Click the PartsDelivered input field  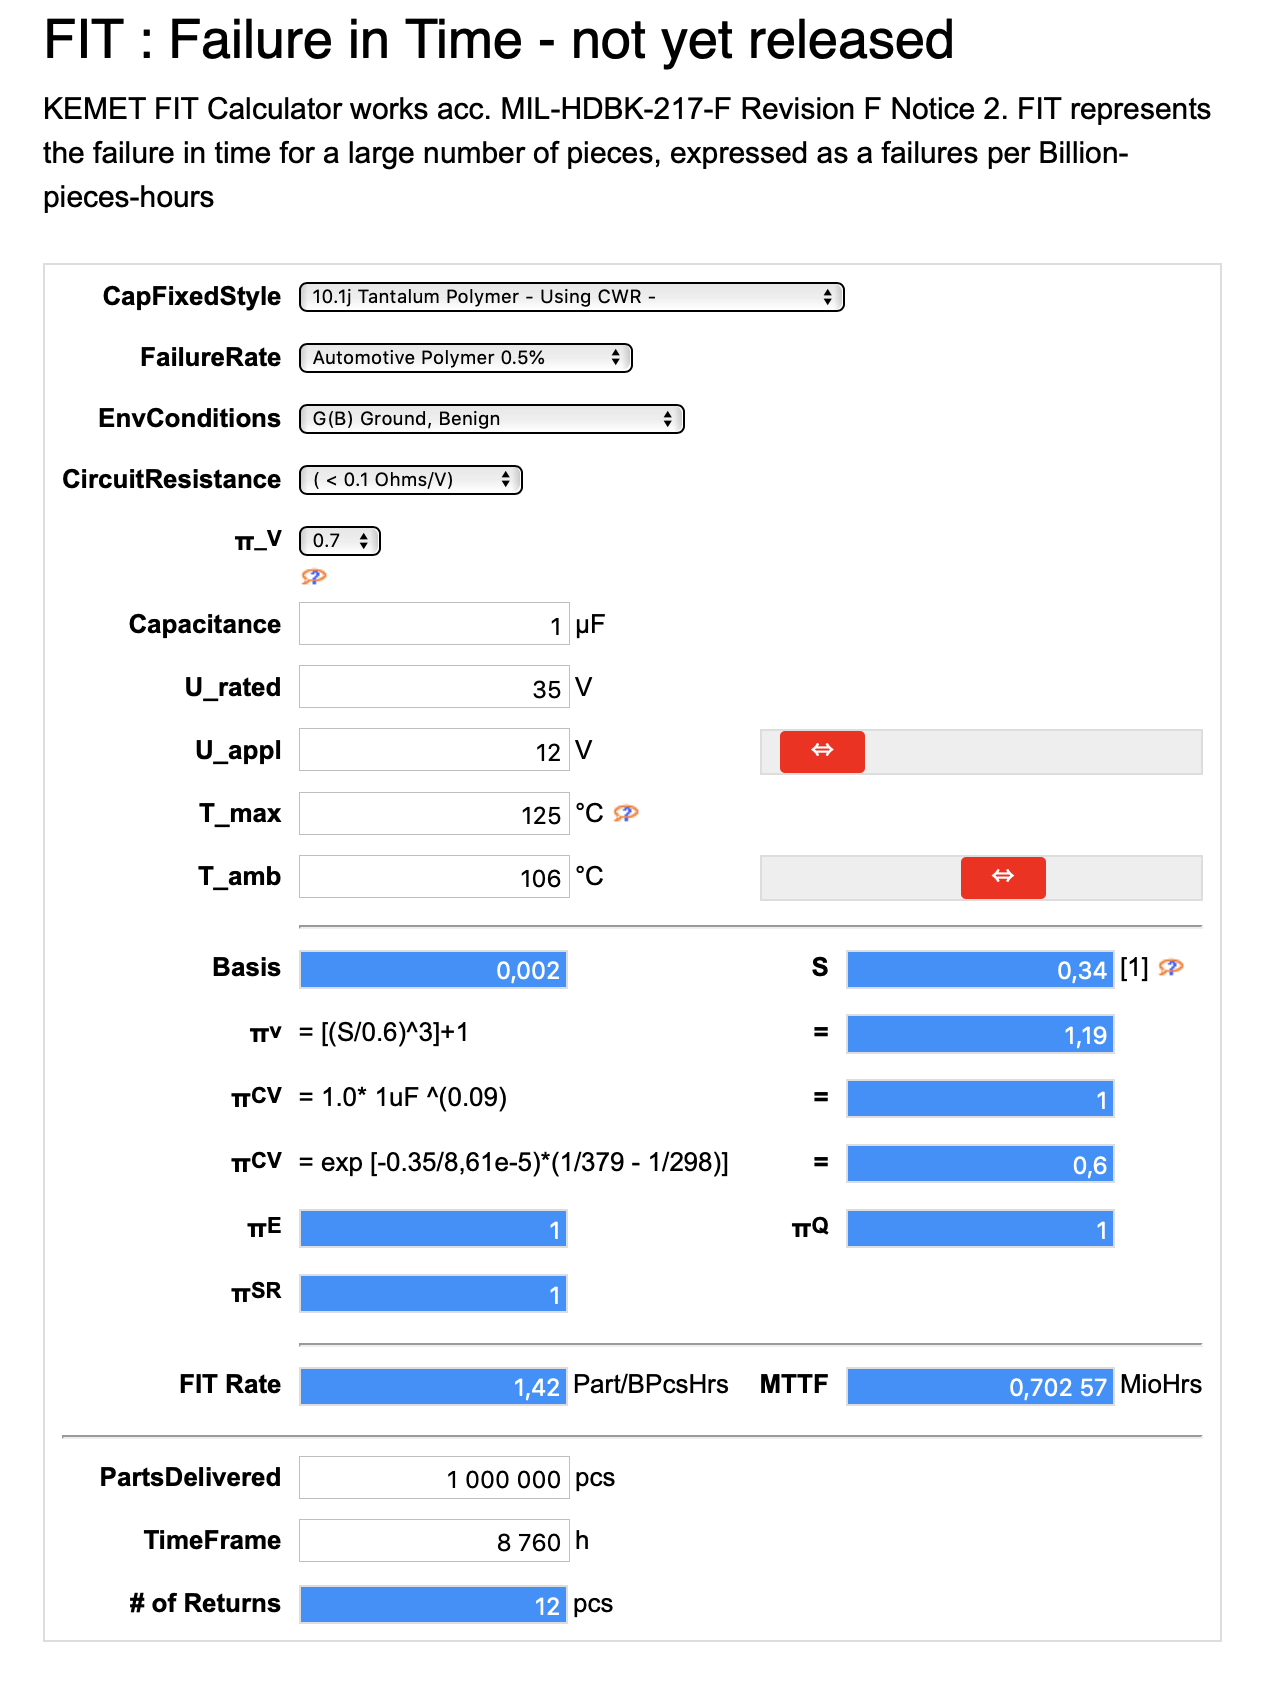click(x=434, y=1478)
